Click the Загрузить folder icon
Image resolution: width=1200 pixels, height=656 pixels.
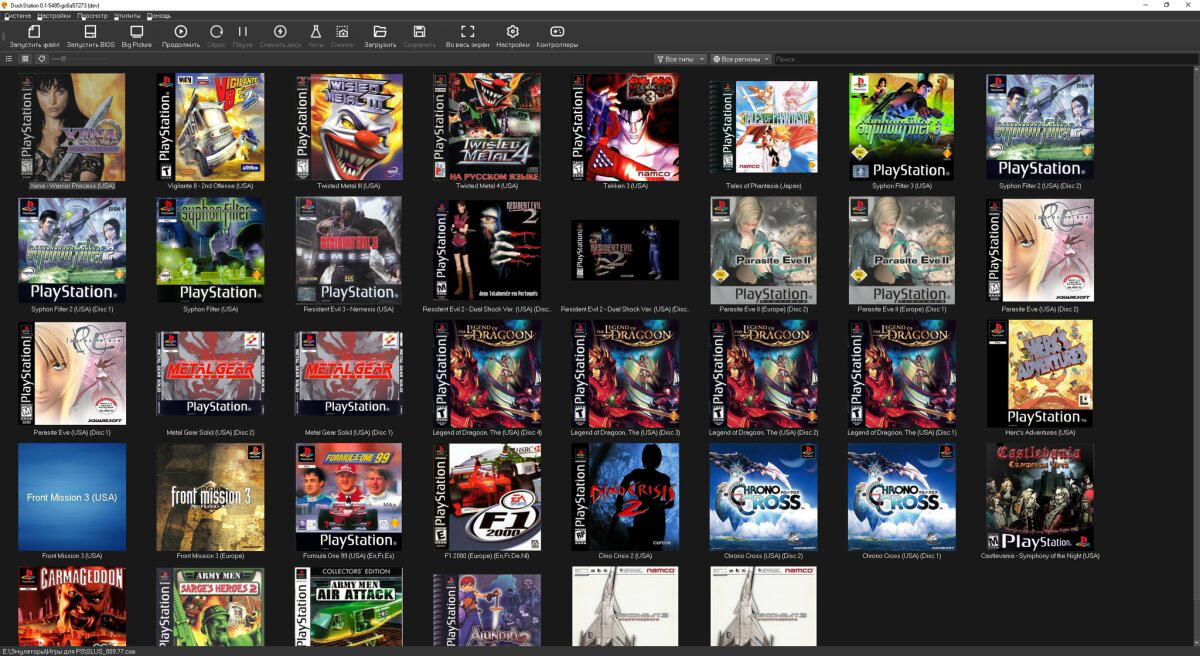380,32
